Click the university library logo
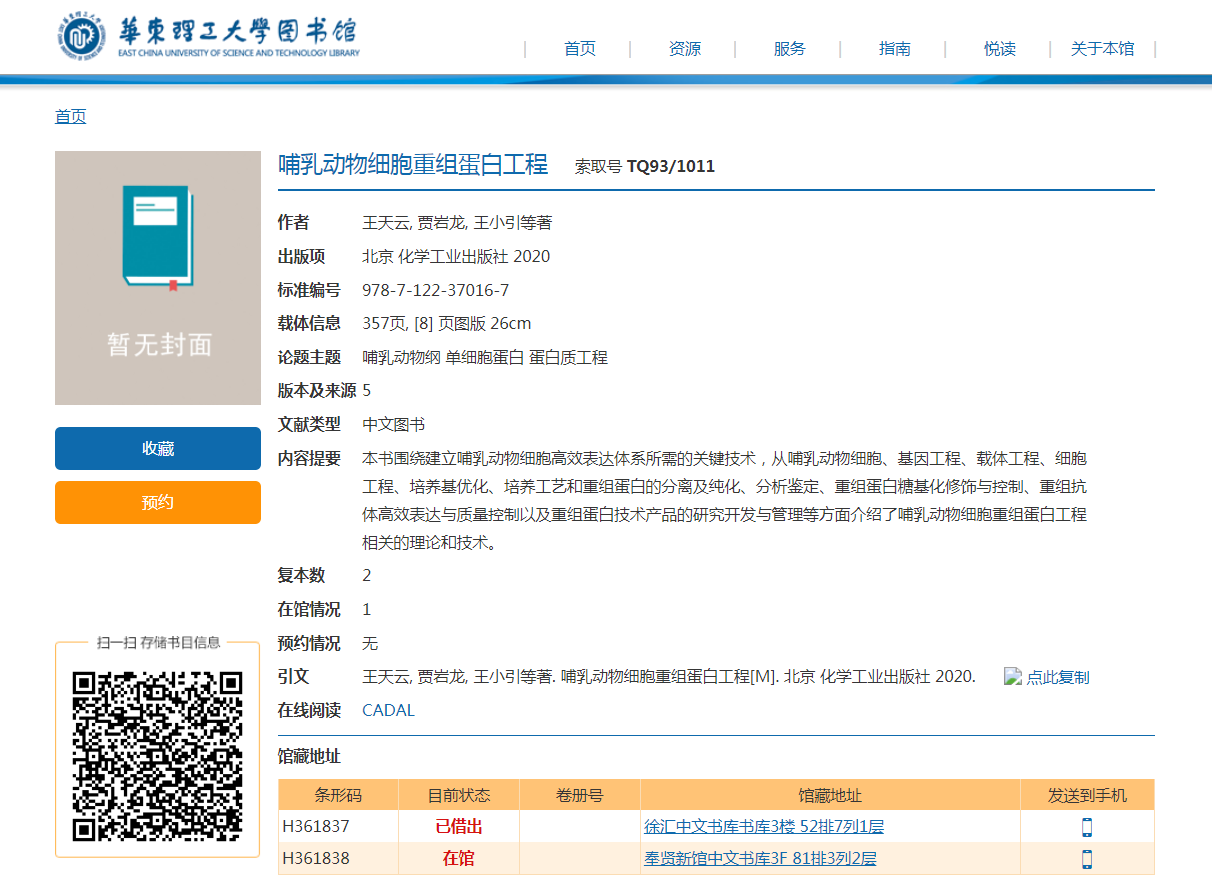The image size is (1212, 877). coord(208,38)
